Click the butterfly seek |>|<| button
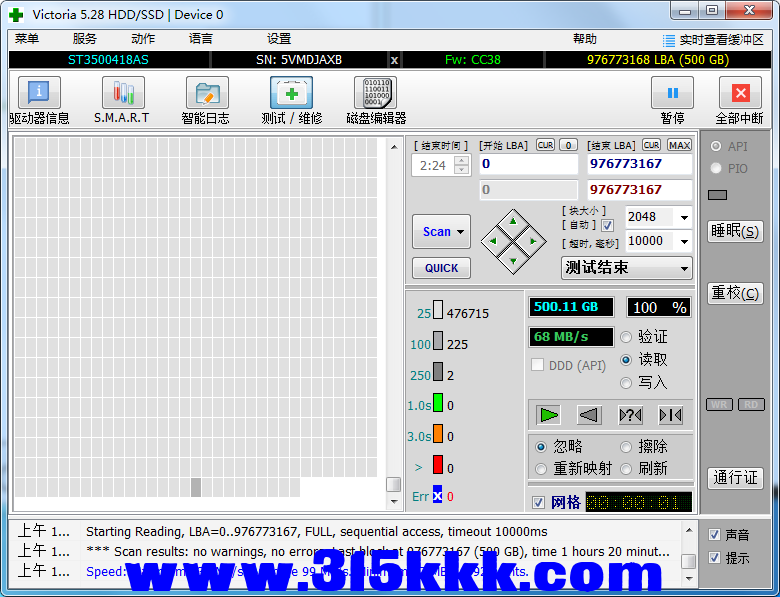This screenshot has width=780, height=597. (670, 415)
